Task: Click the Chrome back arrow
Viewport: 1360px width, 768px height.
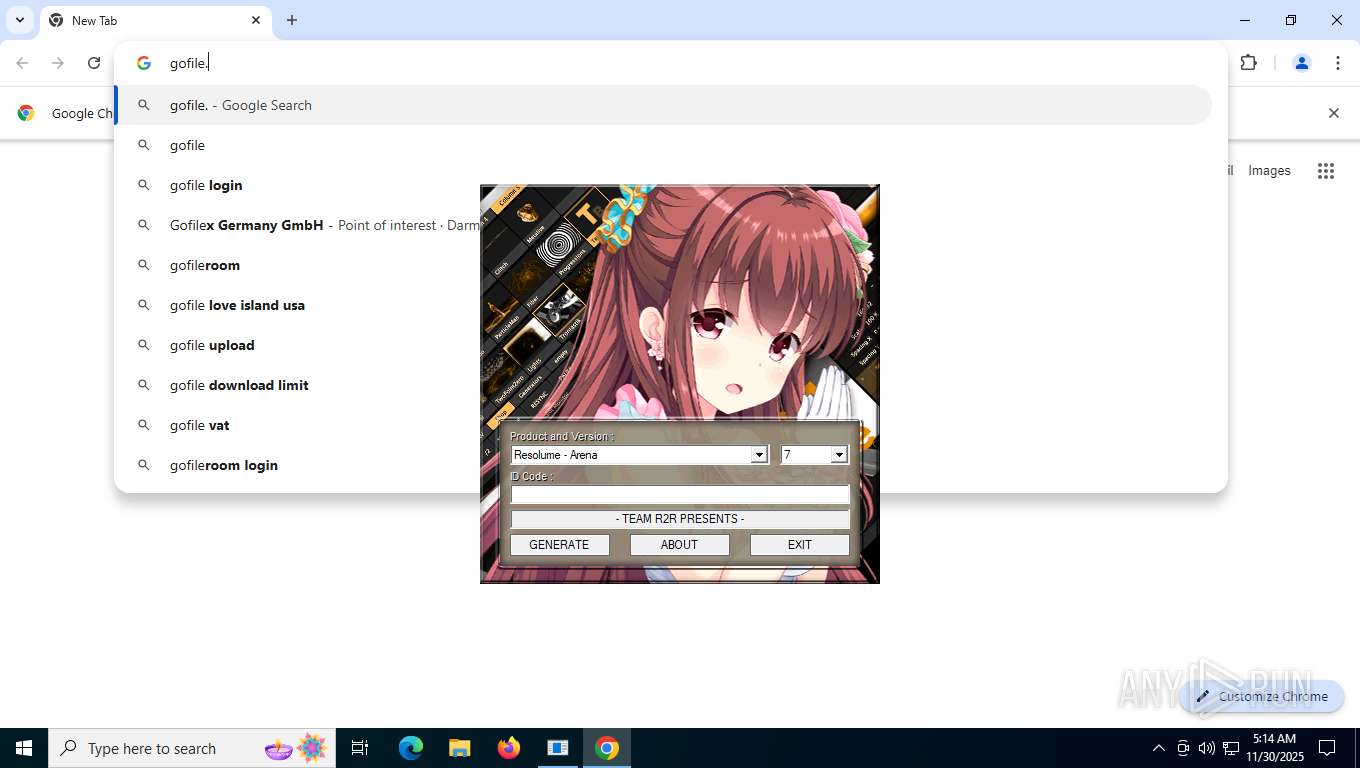Action: (x=22, y=63)
